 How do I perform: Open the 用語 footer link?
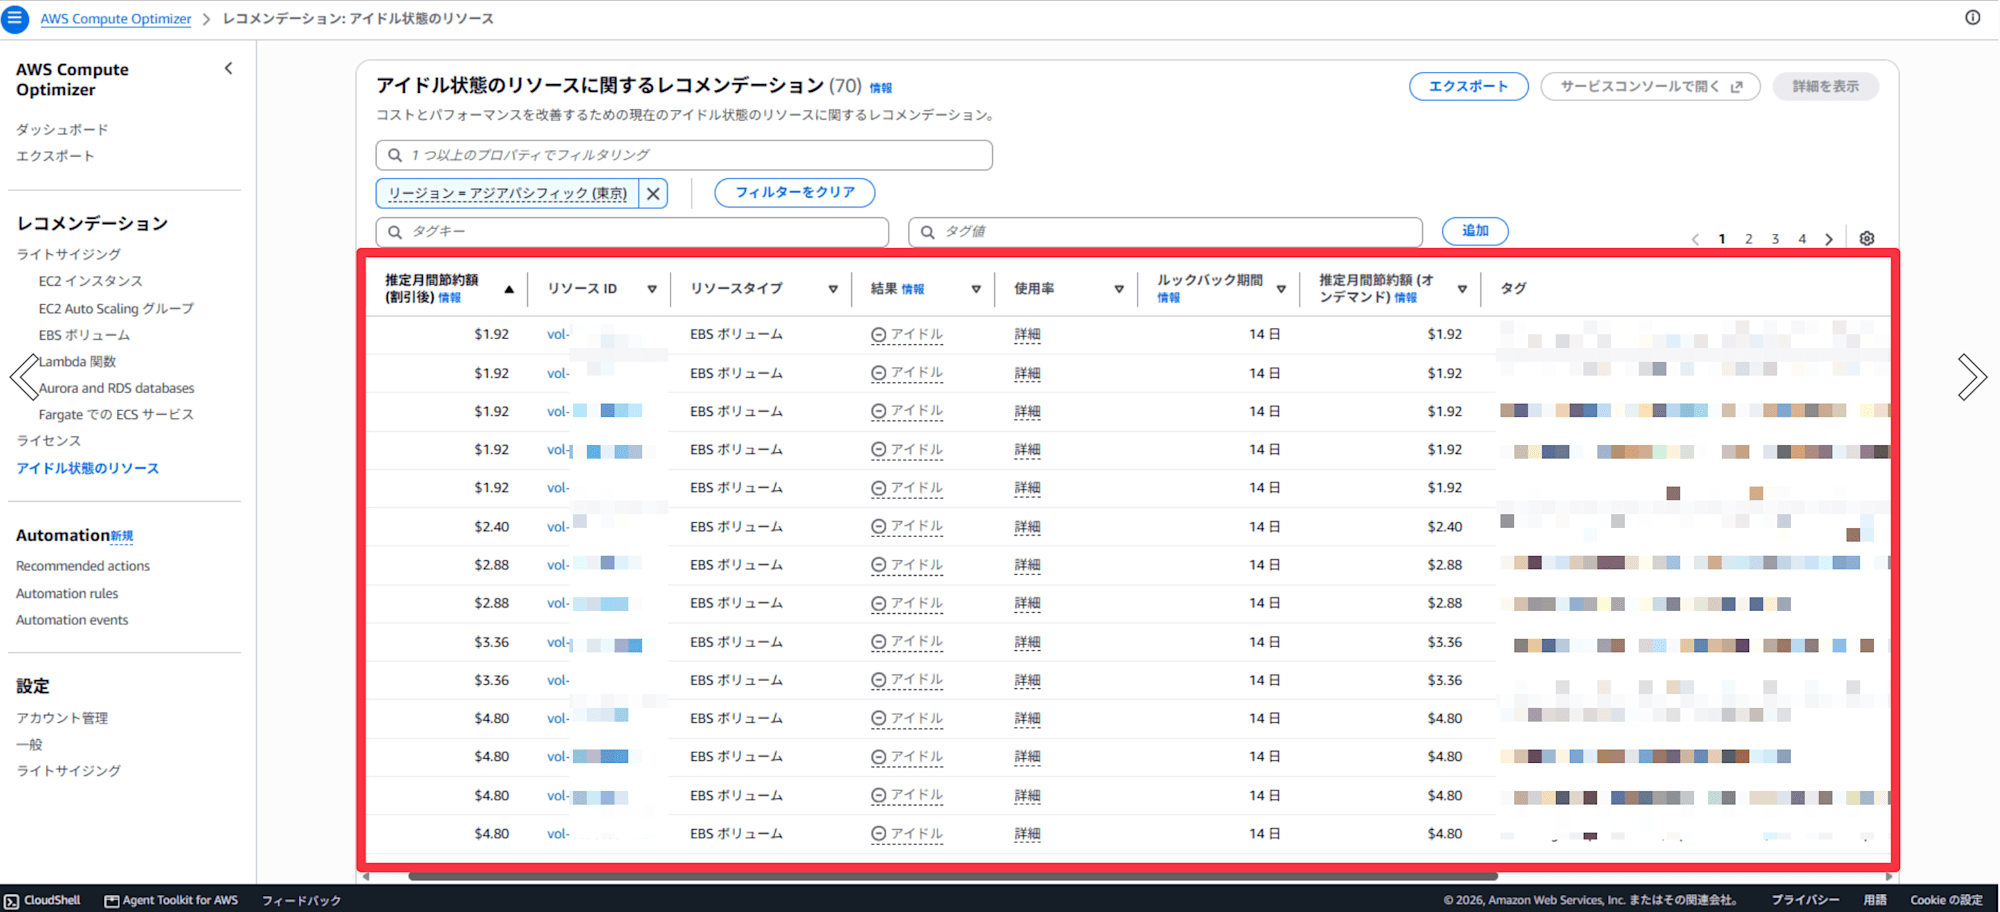point(1875,901)
